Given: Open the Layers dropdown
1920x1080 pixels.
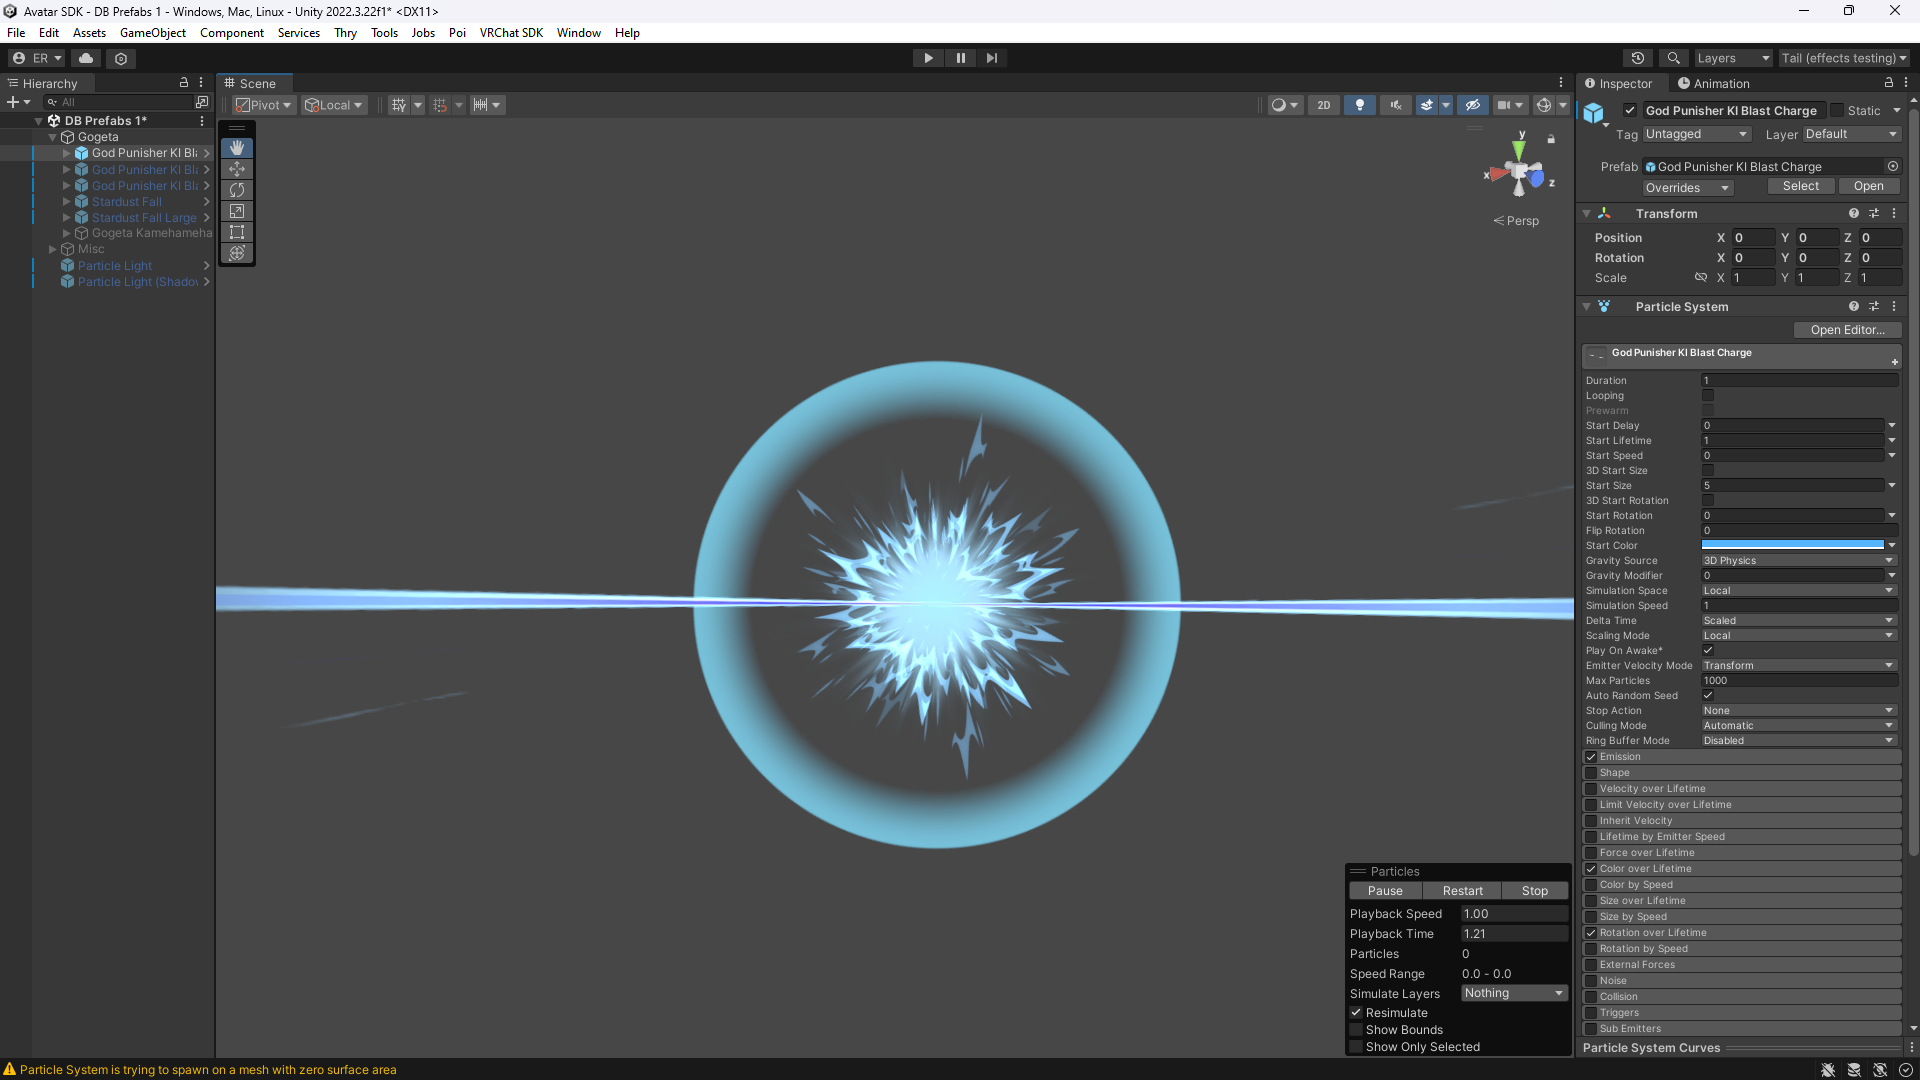Looking at the screenshot, I should coord(1732,58).
